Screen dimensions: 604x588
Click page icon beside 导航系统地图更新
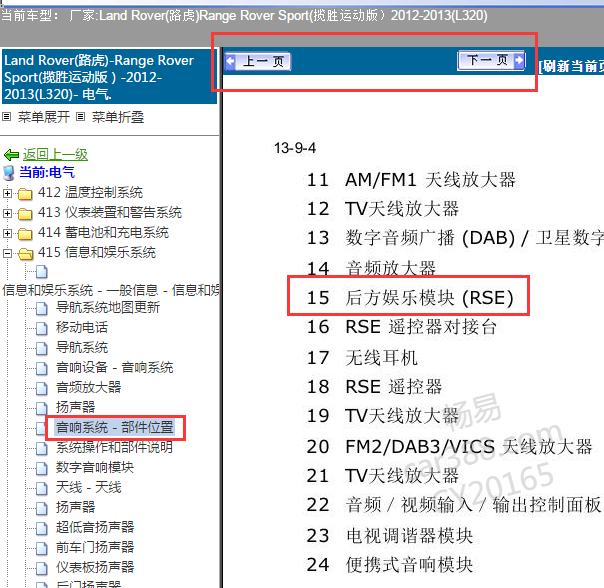click(42, 308)
